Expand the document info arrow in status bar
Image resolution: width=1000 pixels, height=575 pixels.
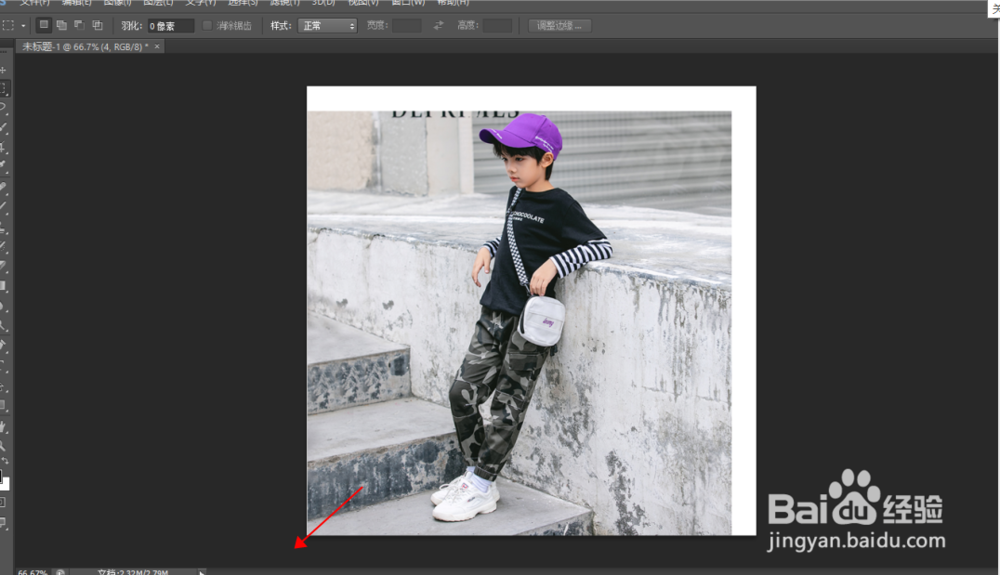pyautogui.click(x=202, y=572)
